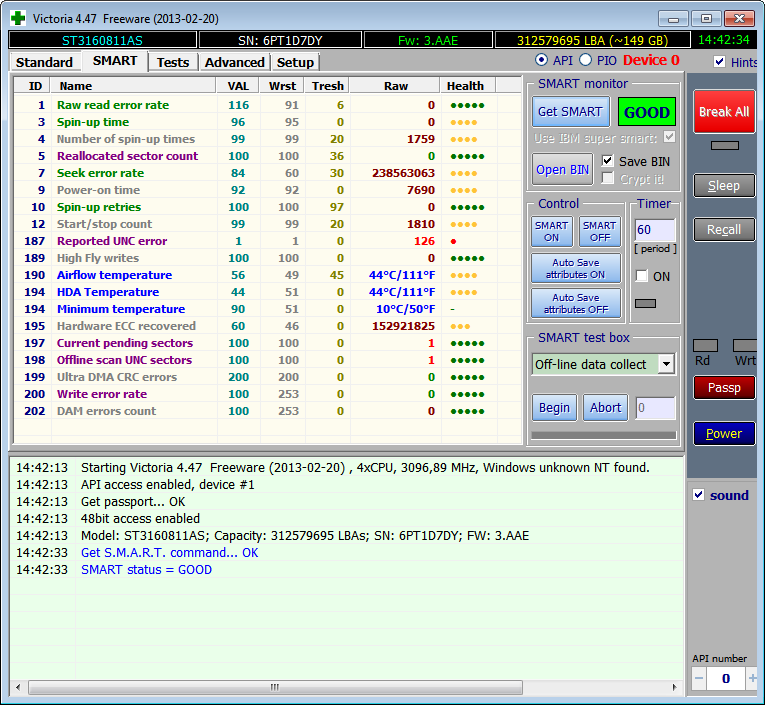Viewport: 765px width, 705px height.
Task: Click the red Break All button
Action: click(724, 112)
